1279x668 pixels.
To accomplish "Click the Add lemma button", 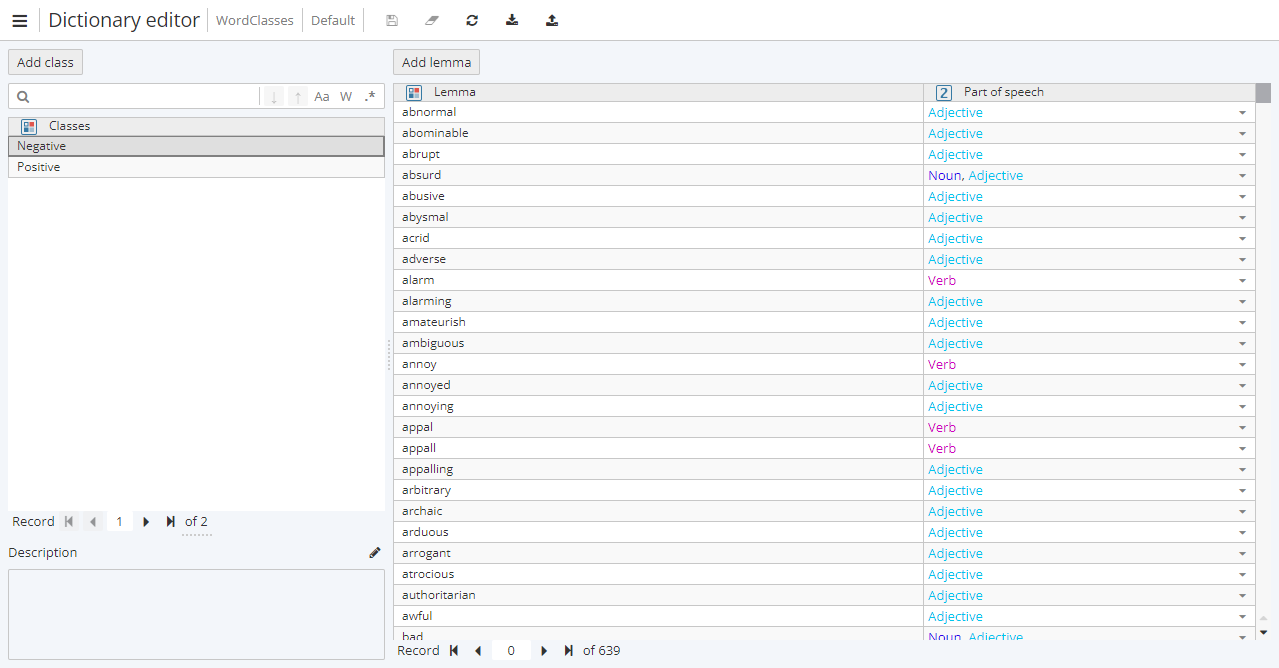I will (x=436, y=62).
